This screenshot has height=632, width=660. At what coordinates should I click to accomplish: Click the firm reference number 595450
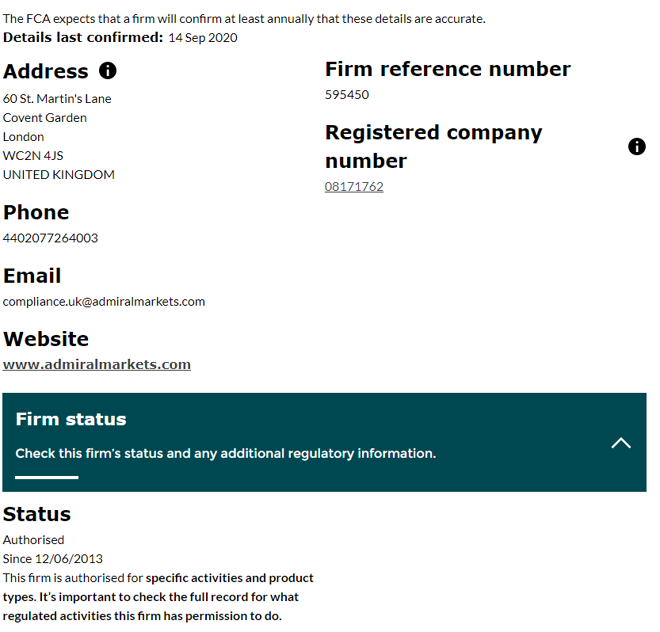[347, 94]
